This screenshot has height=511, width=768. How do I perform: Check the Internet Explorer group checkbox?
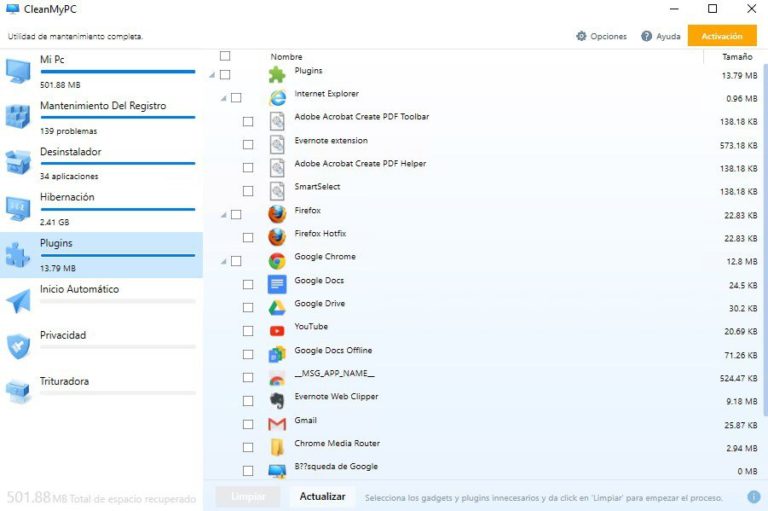[x=236, y=97]
